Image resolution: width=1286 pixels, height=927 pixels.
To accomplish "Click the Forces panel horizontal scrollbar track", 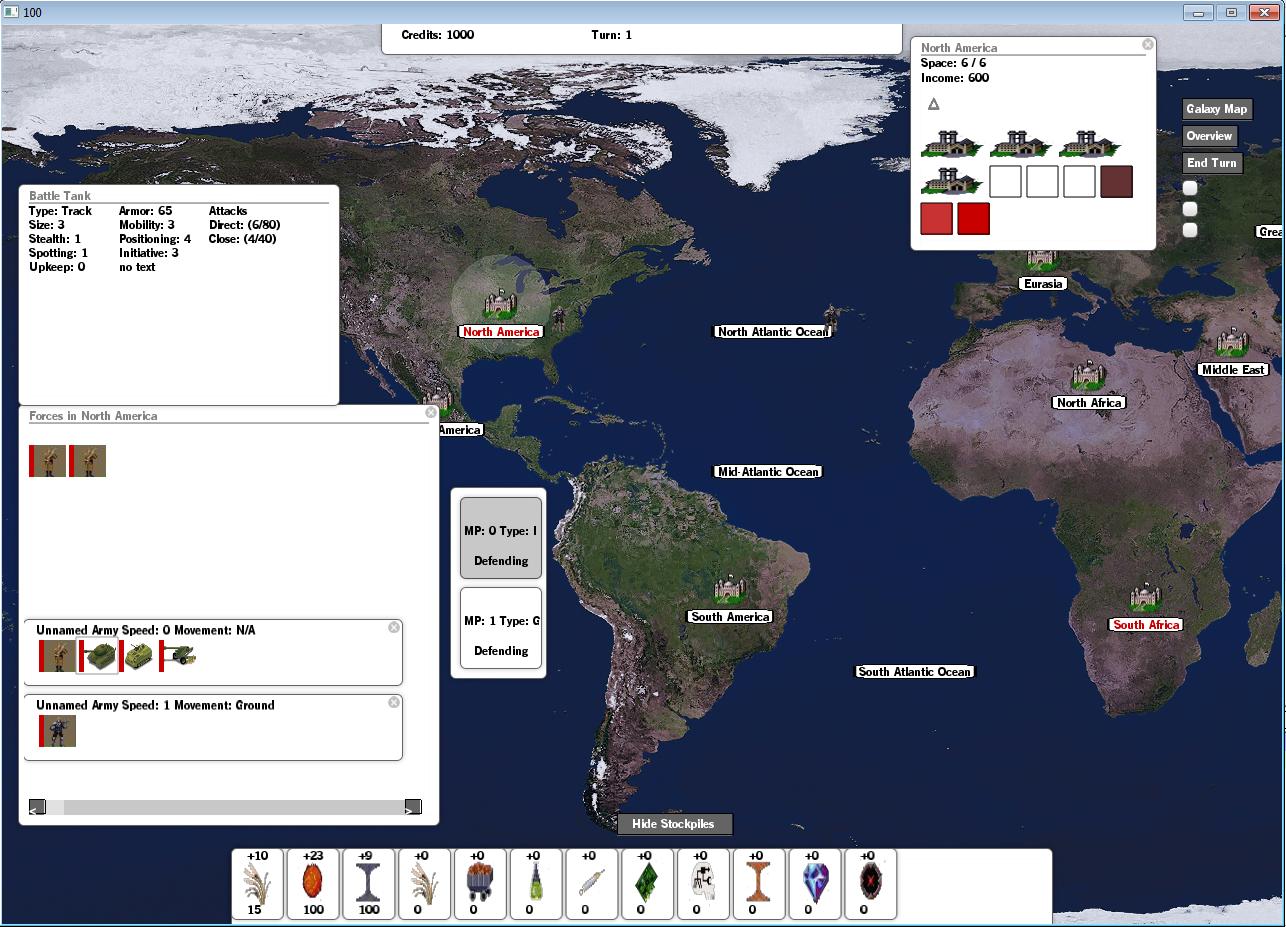I will pyautogui.click(x=225, y=807).
